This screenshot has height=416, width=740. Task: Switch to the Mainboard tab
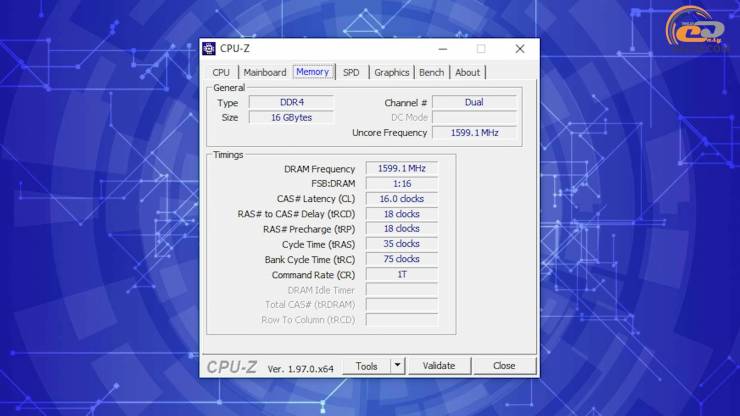point(265,73)
